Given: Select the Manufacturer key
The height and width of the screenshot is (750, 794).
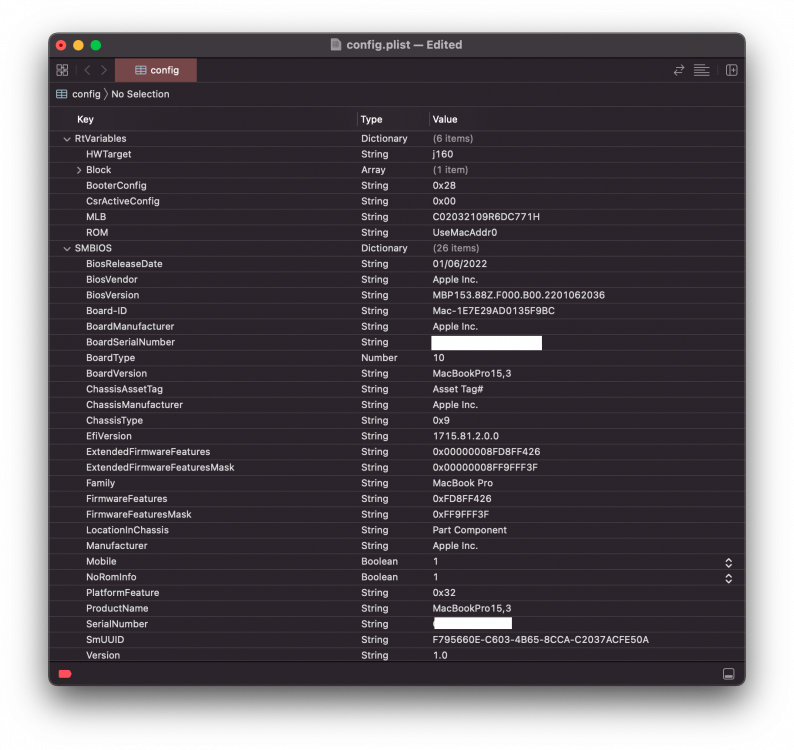Looking at the screenshot, I should point(116,546).
